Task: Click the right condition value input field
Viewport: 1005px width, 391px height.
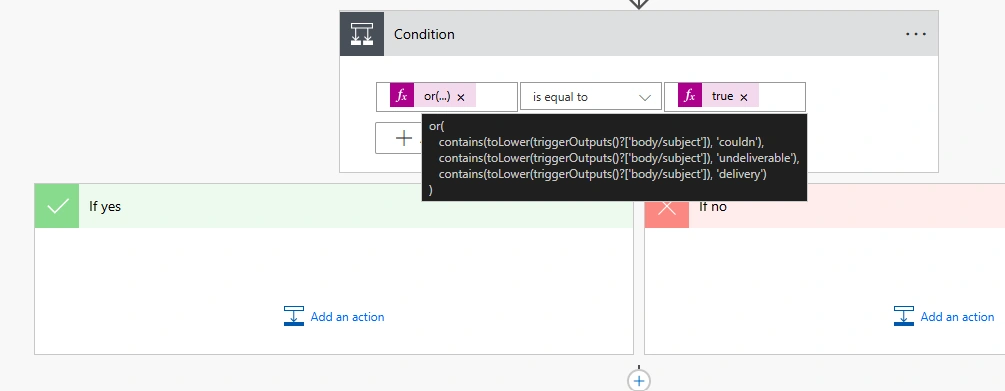Action: click(735, 97)
